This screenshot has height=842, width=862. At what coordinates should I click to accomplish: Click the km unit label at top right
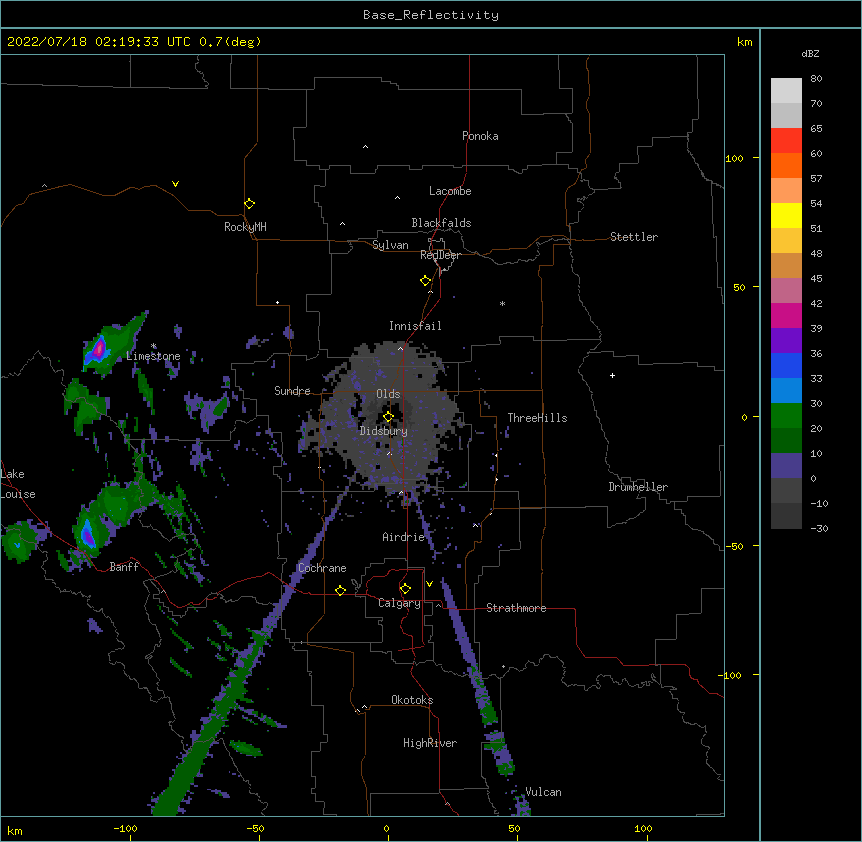[x=744, y=42]
